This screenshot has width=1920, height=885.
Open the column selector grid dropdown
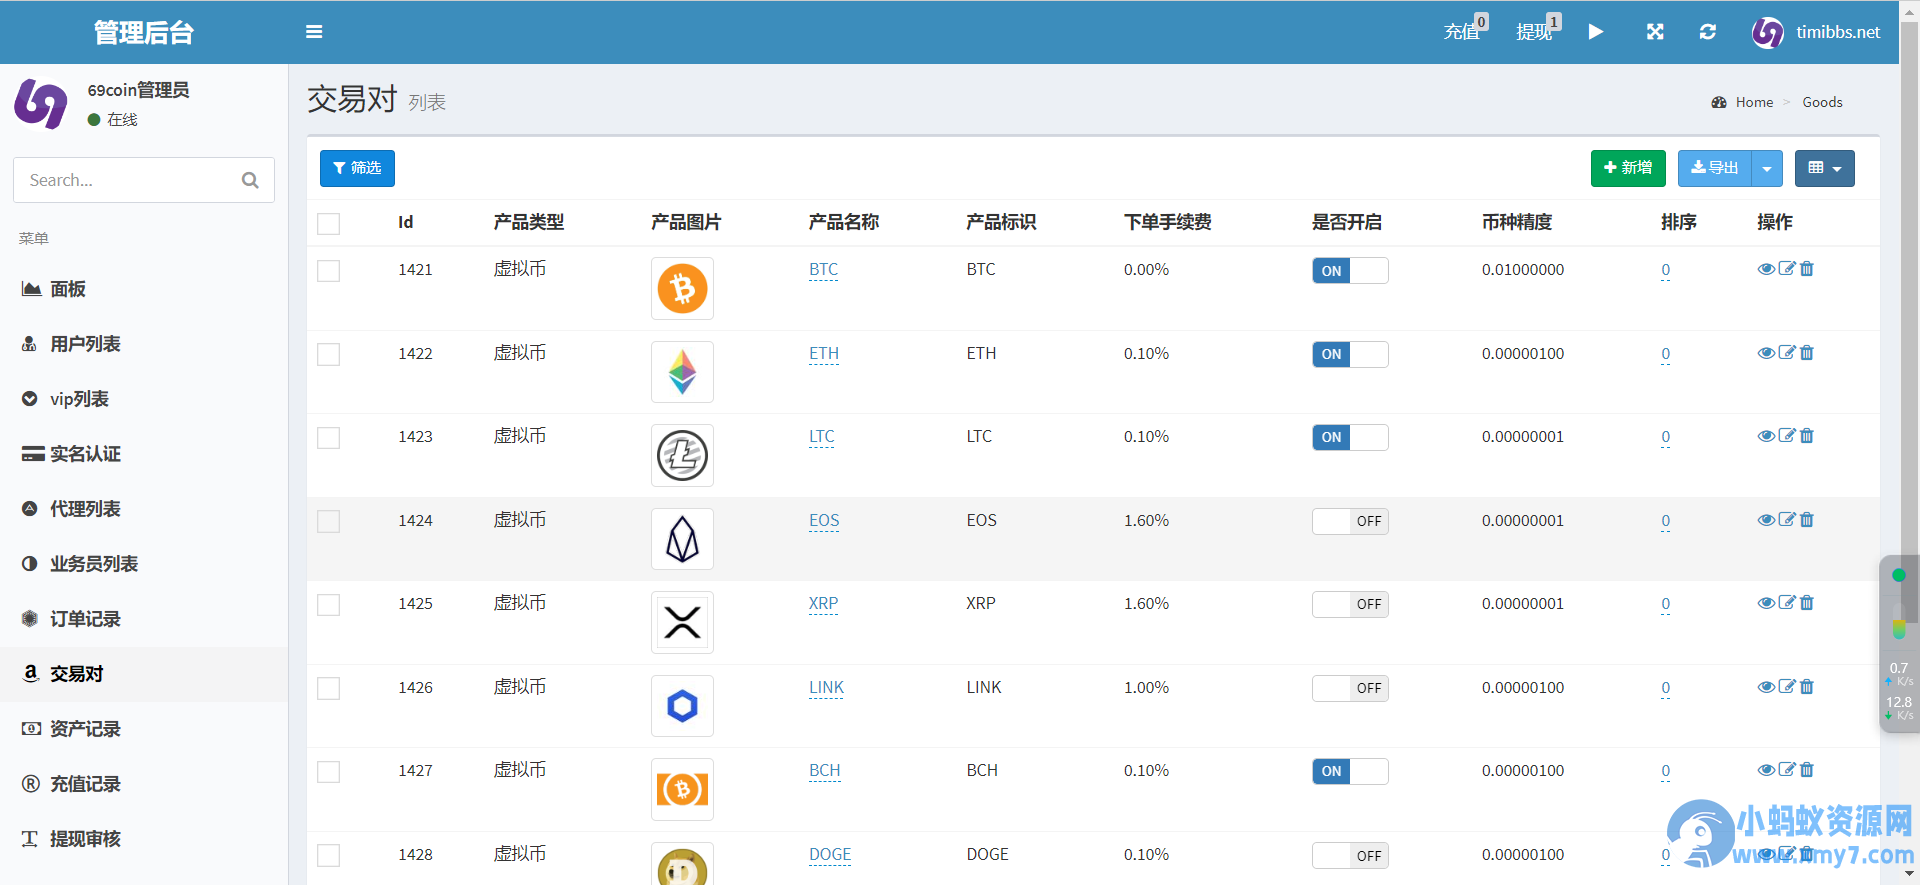(x=1825, y=168)
